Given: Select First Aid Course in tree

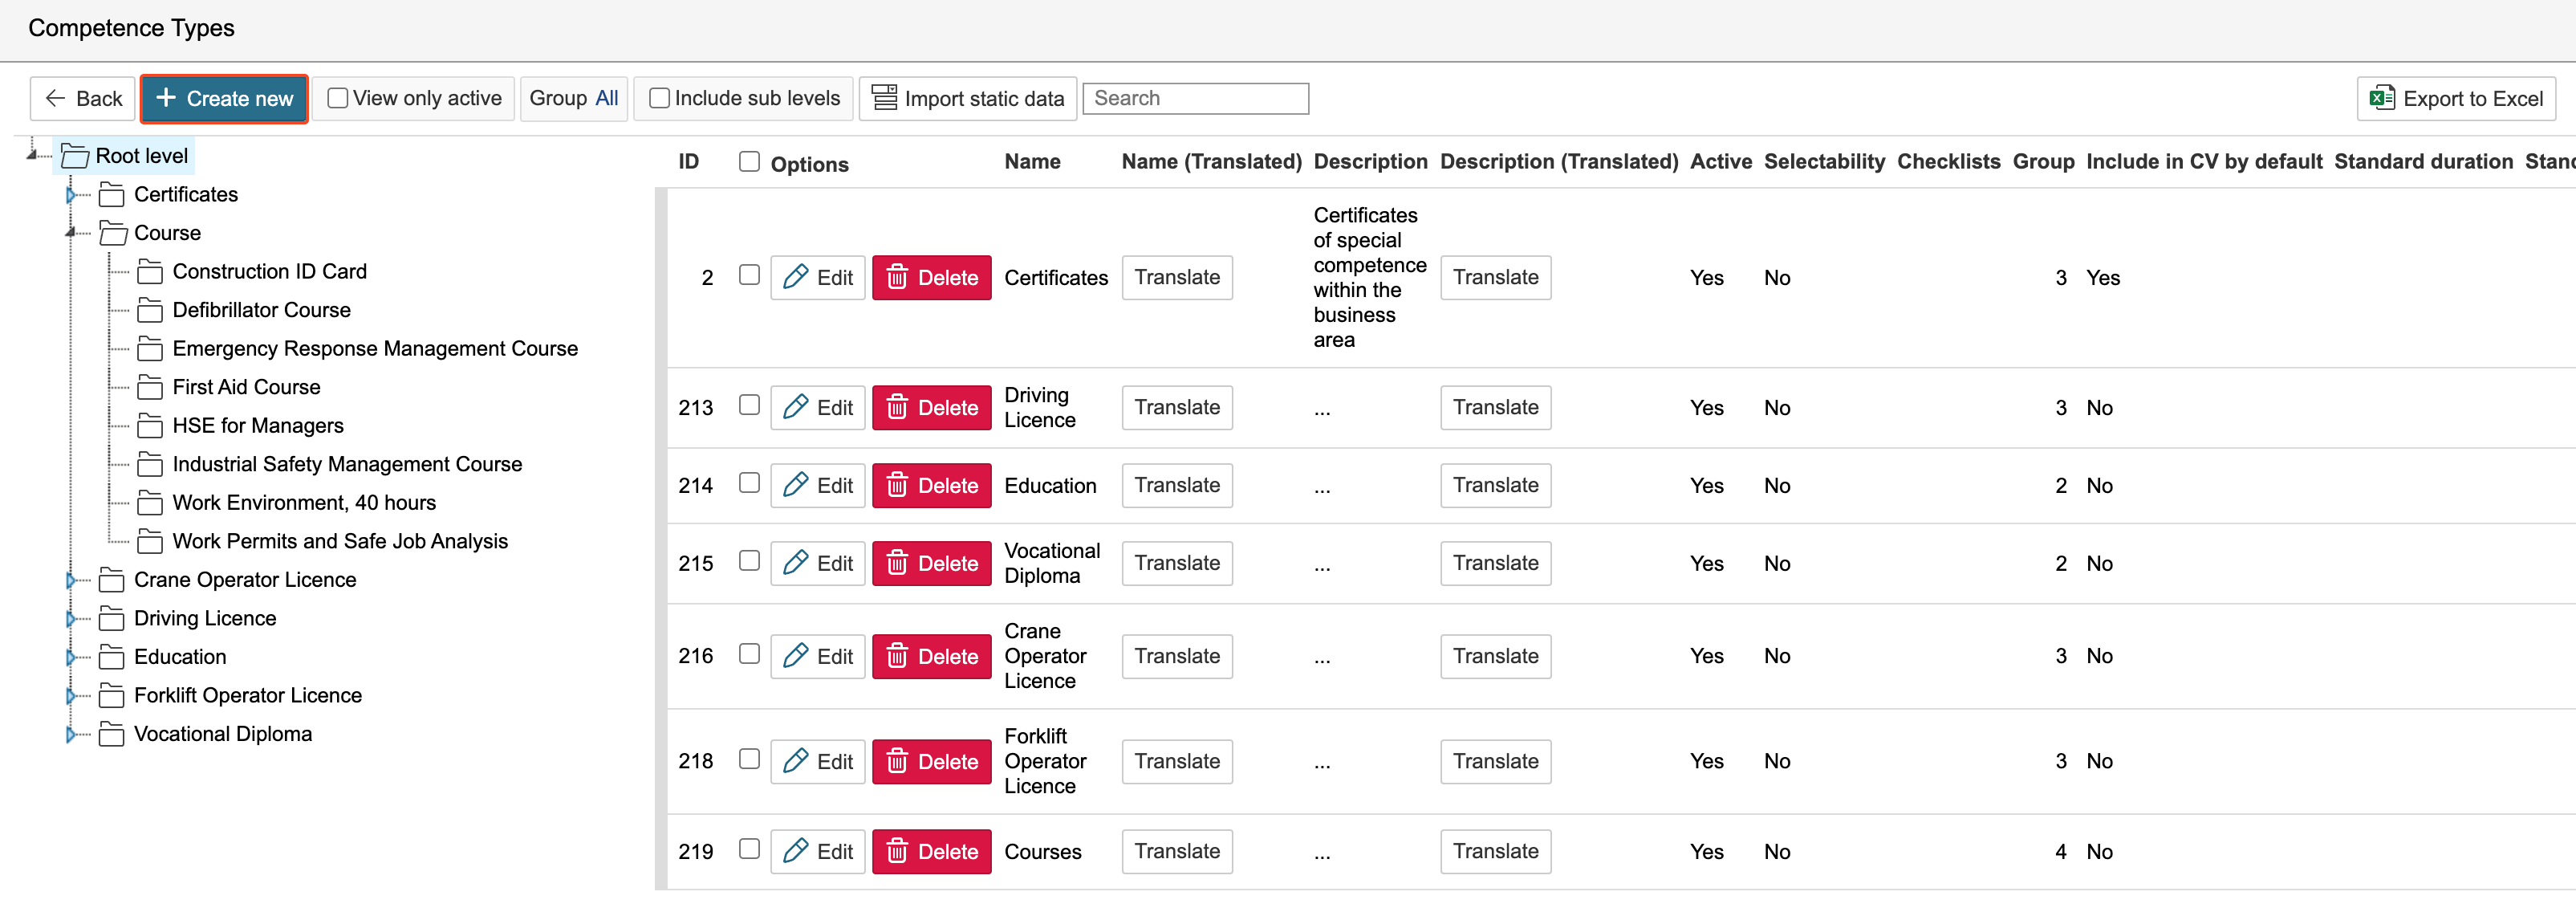Looking at the screenshot, I should 246,387.
